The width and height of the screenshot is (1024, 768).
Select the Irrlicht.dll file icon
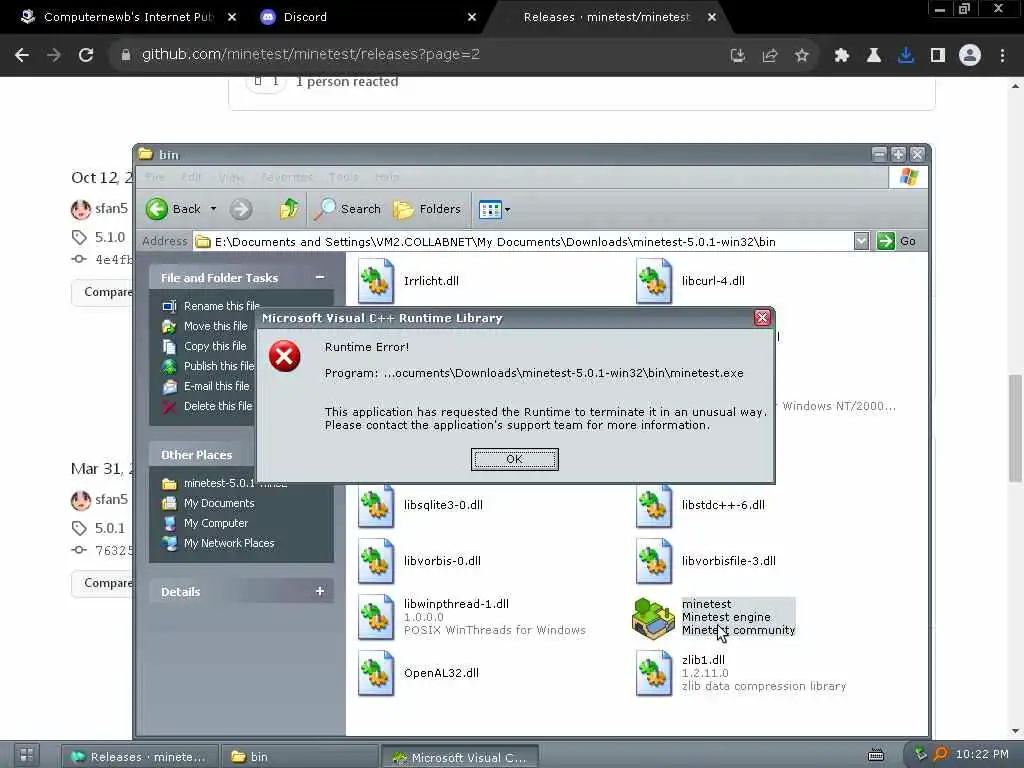(376, 281)
